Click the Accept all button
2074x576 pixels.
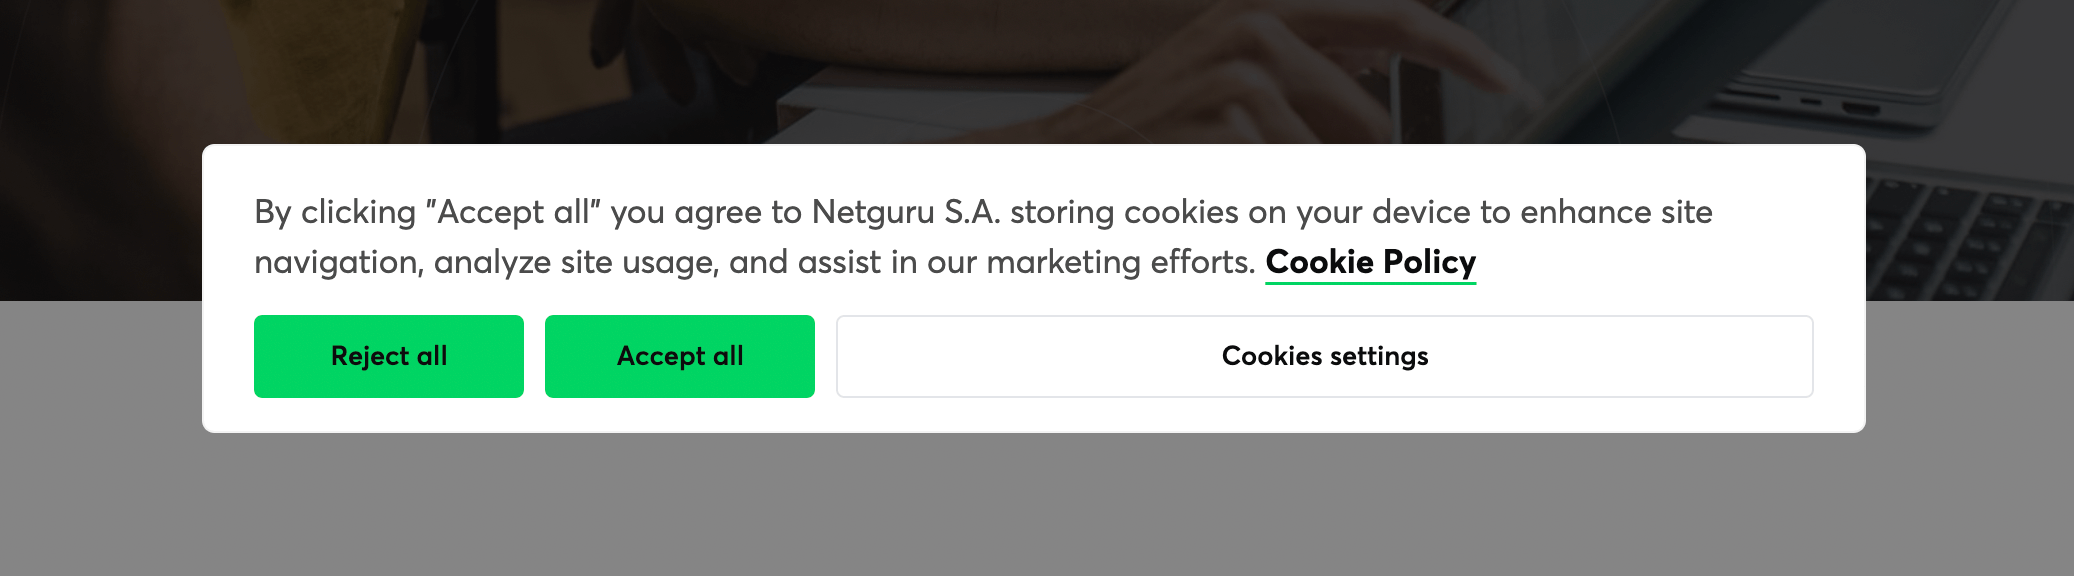[679, 356]
